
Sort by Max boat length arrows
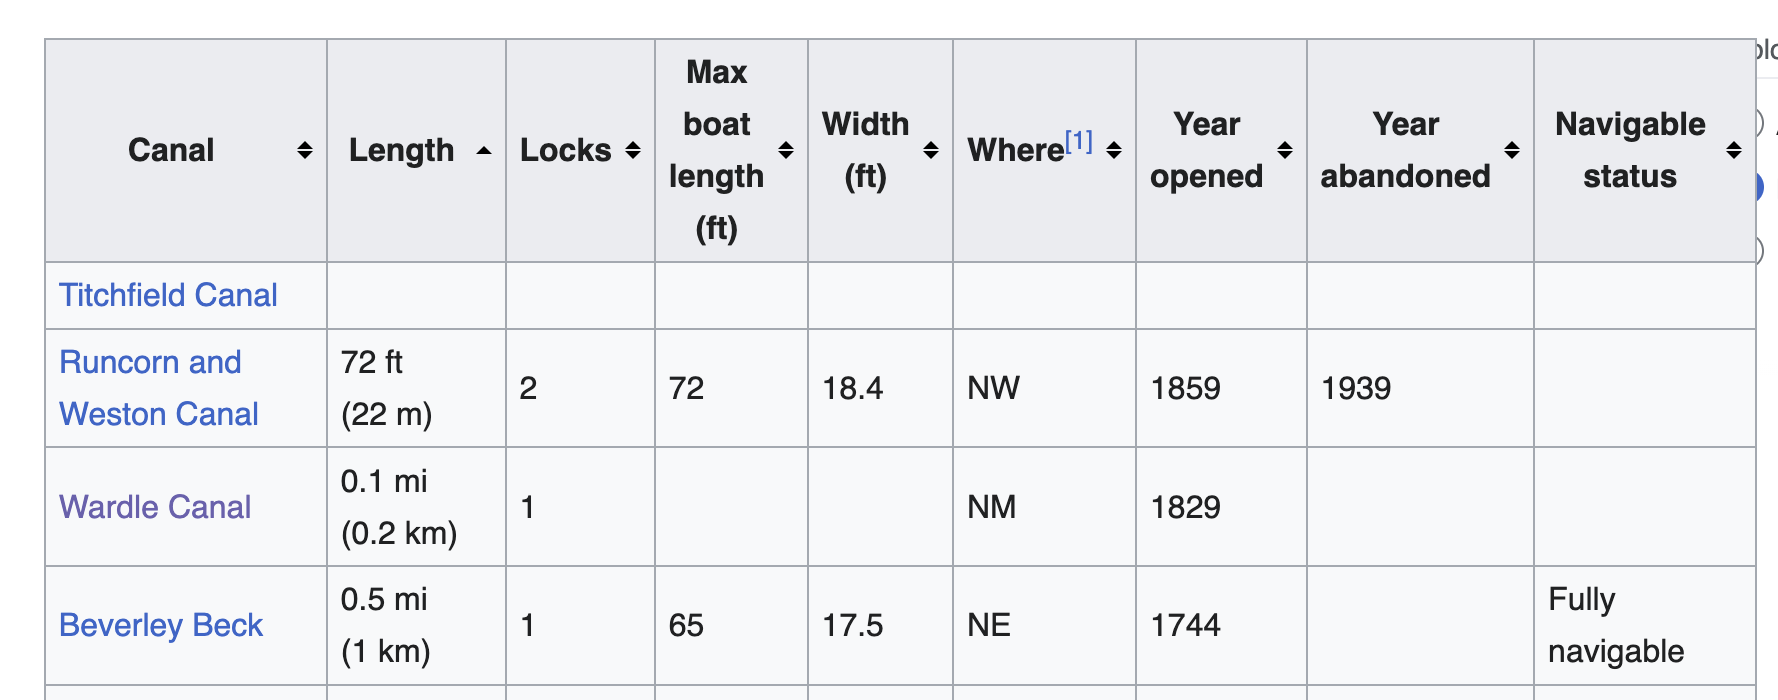click(x=786, y=151)
